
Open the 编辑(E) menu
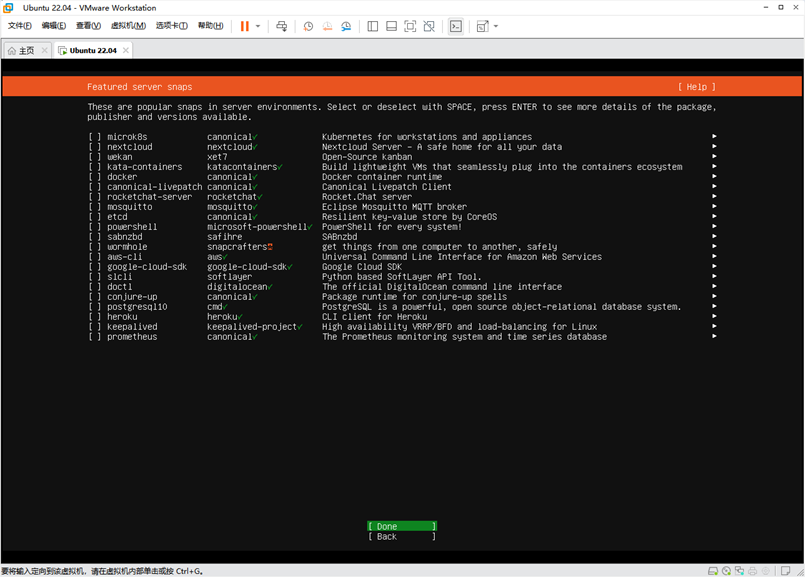pos(53,26)
